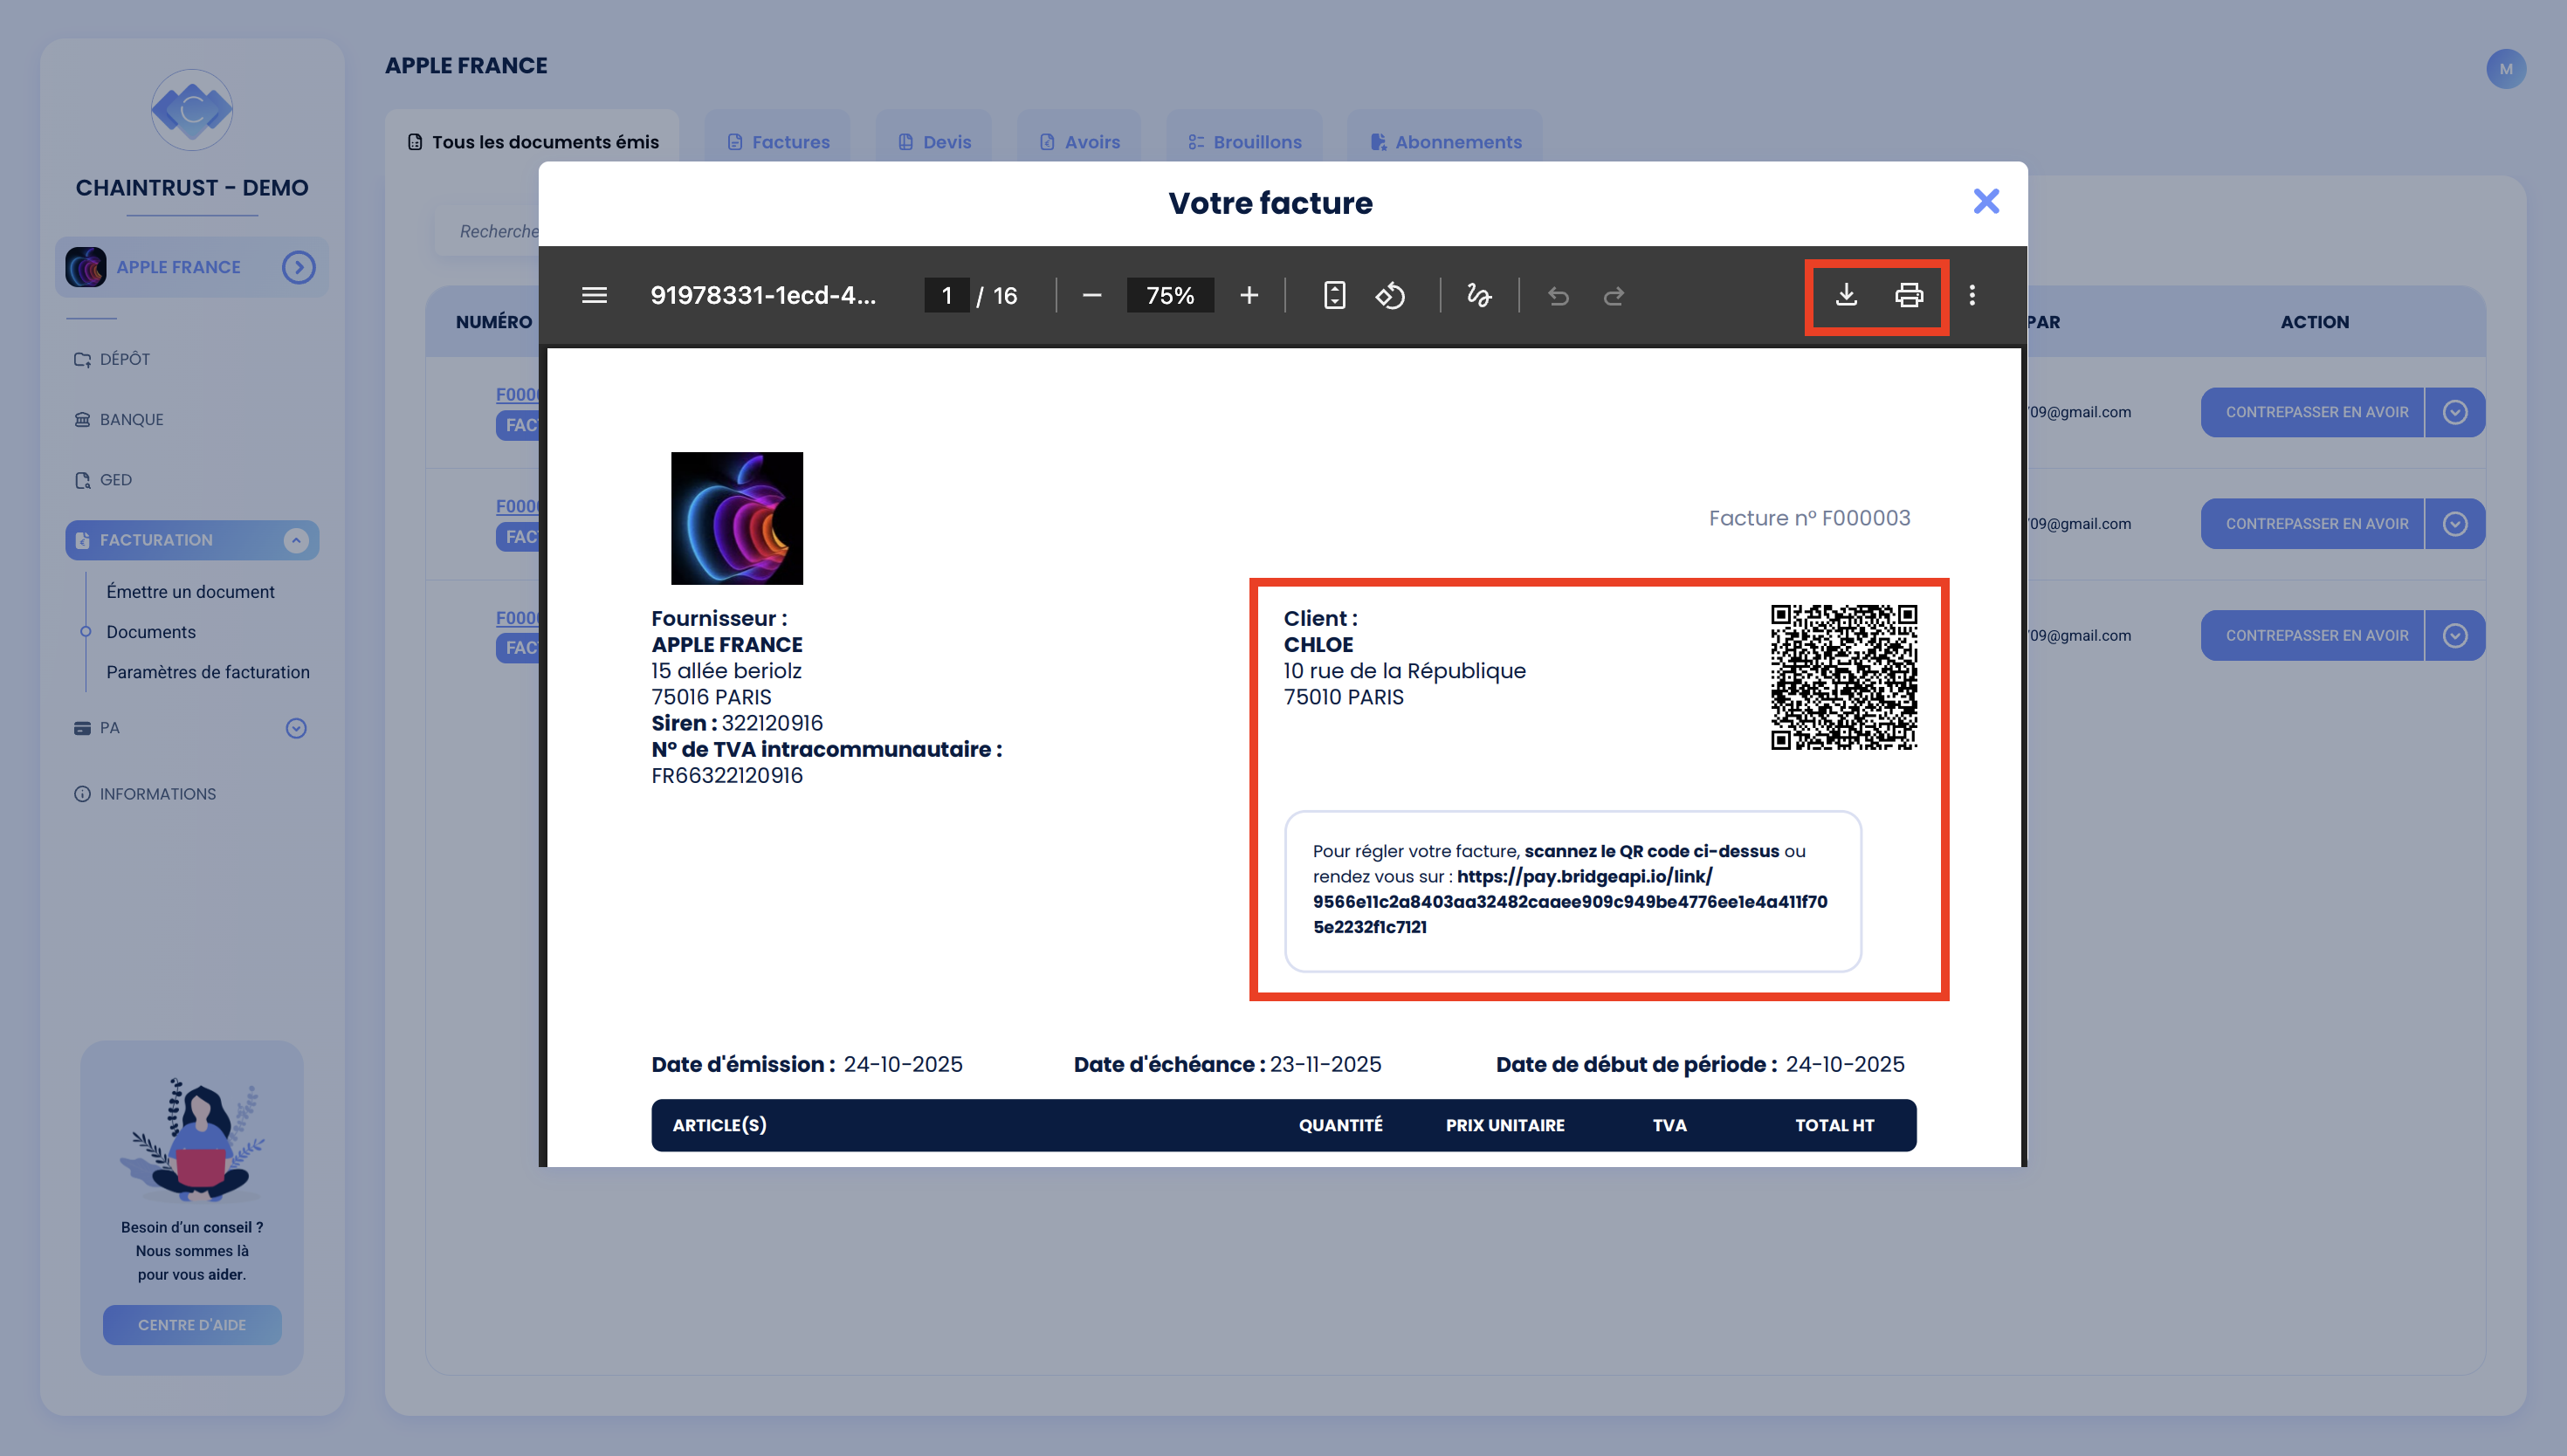Click the 75% zoom level field

point(1170,295)
